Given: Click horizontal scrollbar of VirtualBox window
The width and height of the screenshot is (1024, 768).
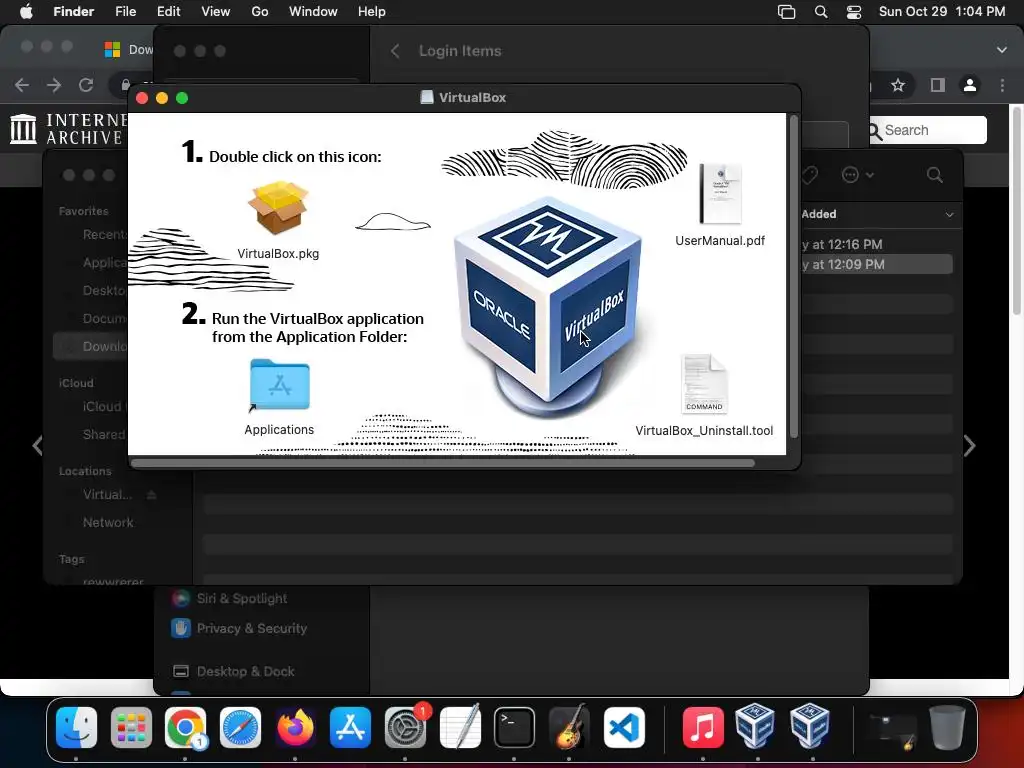Looking at the screenshot, I should tap(443, 463).
